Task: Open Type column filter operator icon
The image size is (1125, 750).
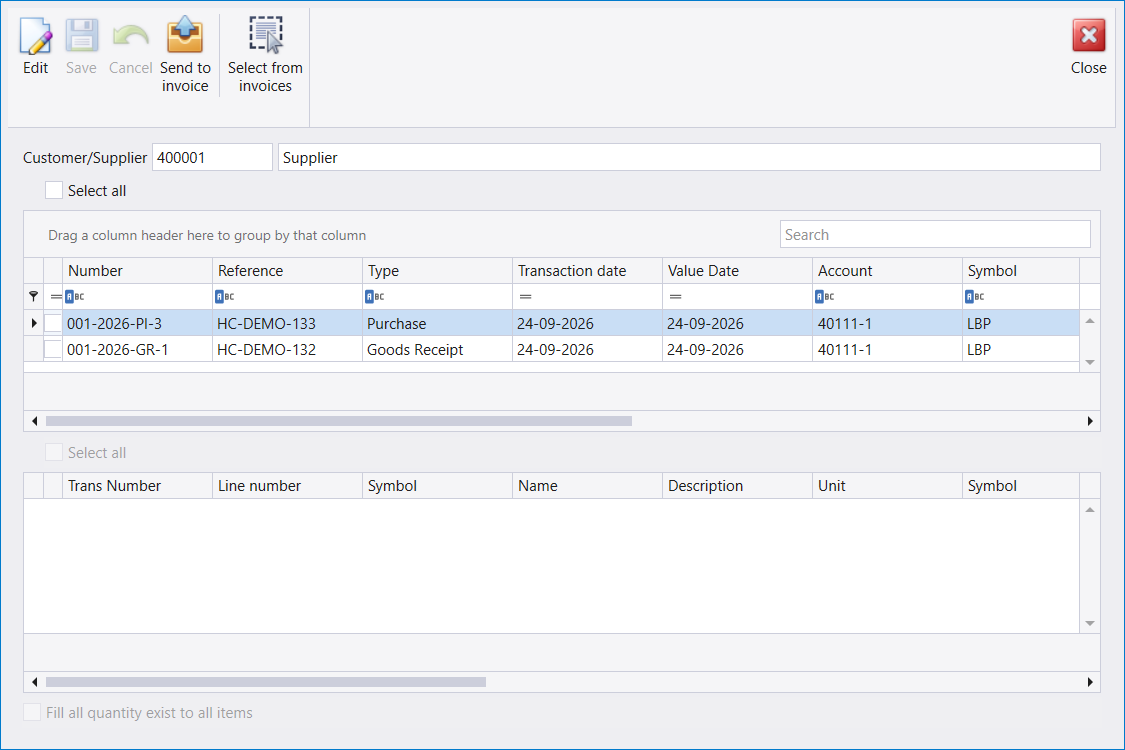Action: point(375,296)
